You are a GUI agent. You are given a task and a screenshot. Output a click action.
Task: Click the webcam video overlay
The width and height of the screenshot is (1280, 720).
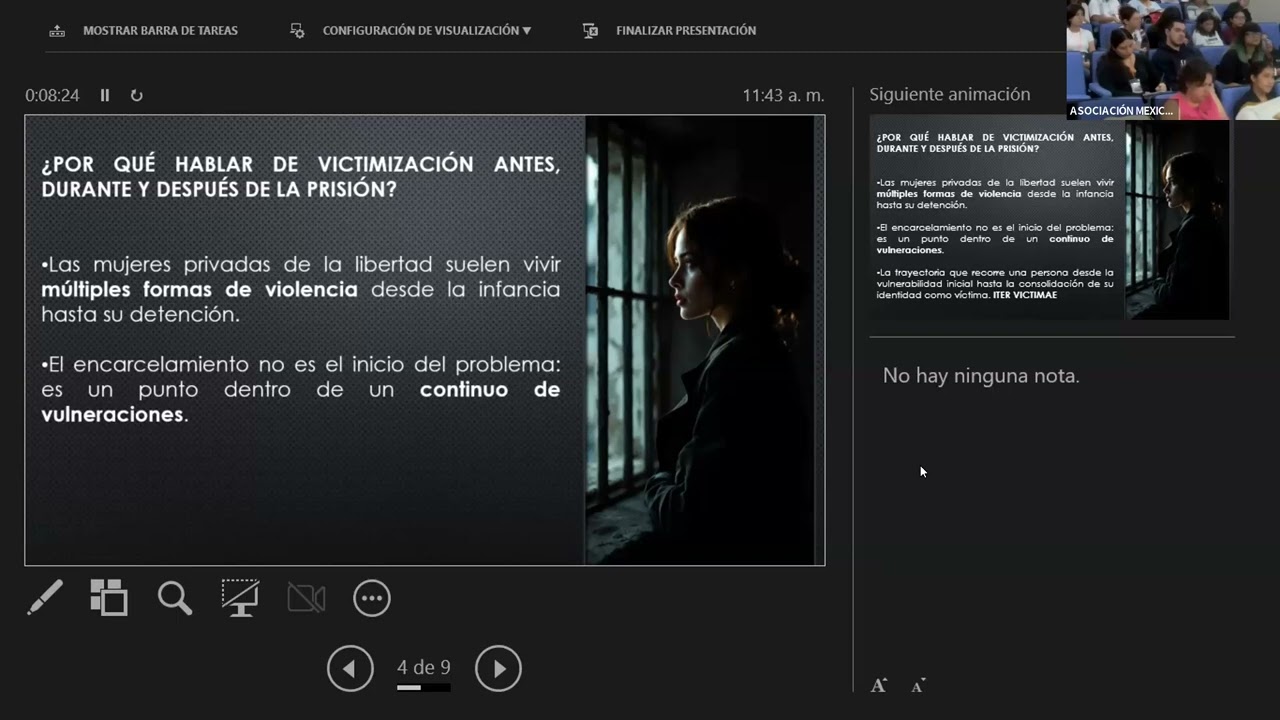pos(1173,60)
